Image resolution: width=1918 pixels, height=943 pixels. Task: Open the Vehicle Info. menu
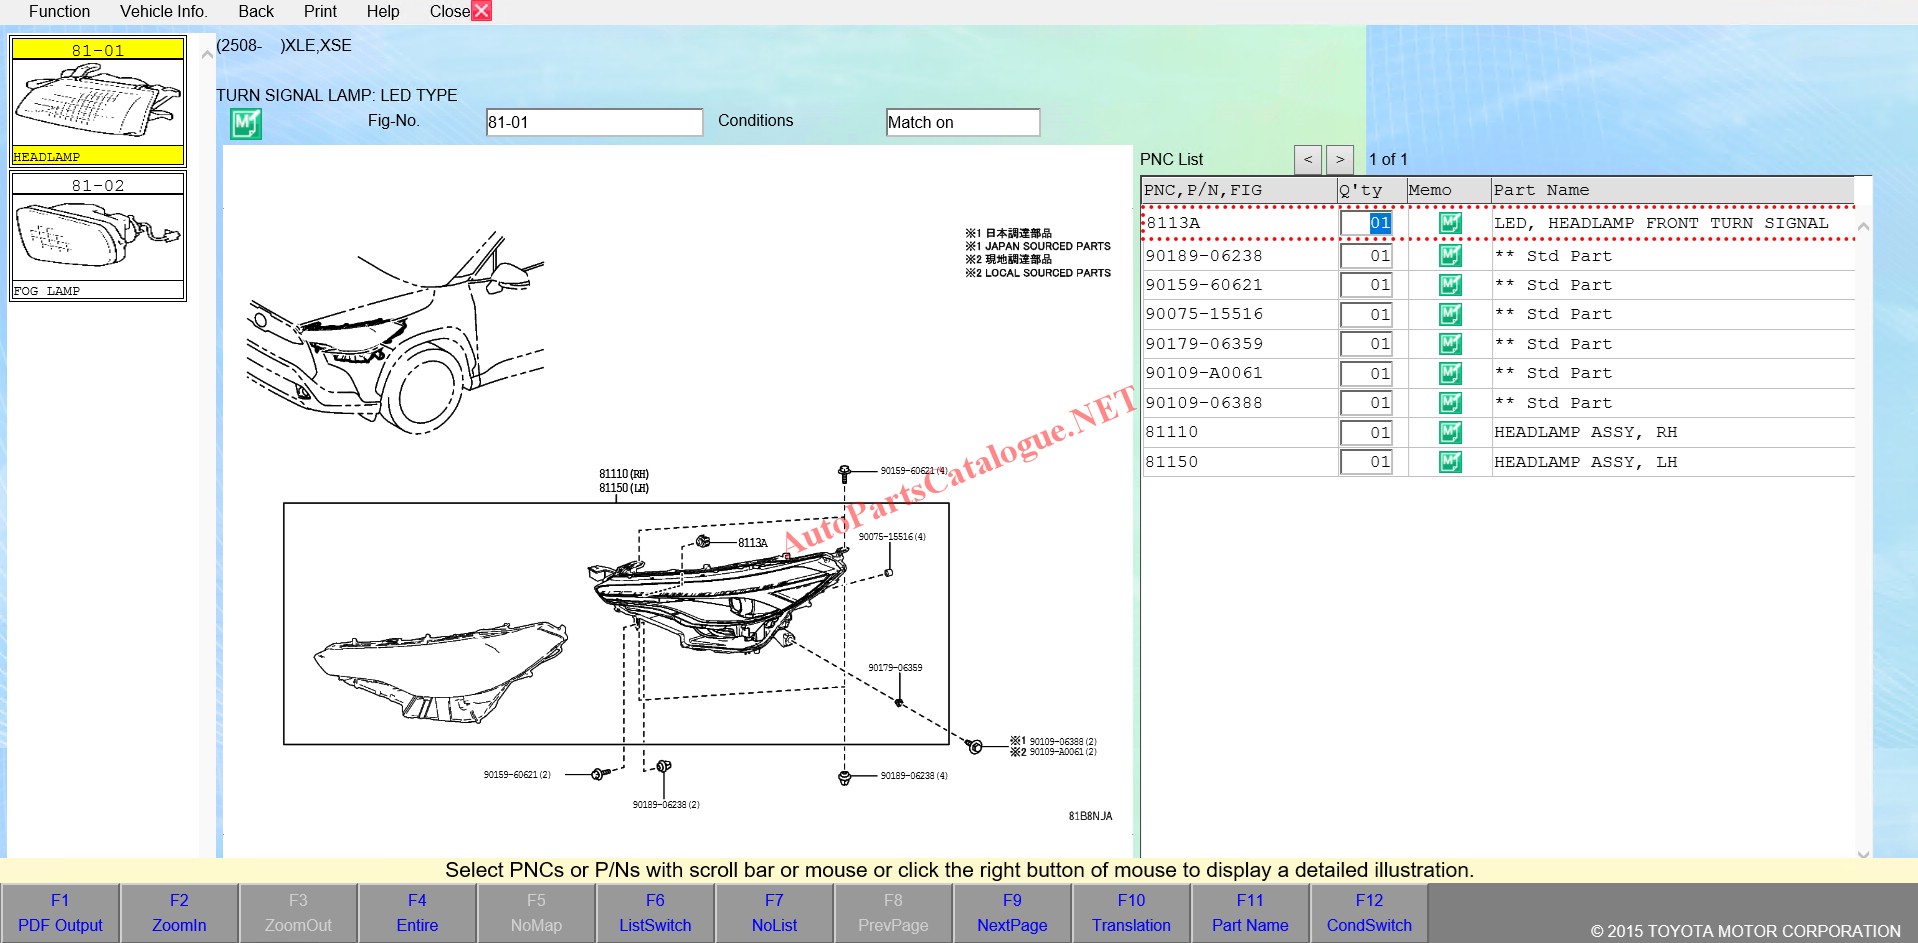coord(163,11)
